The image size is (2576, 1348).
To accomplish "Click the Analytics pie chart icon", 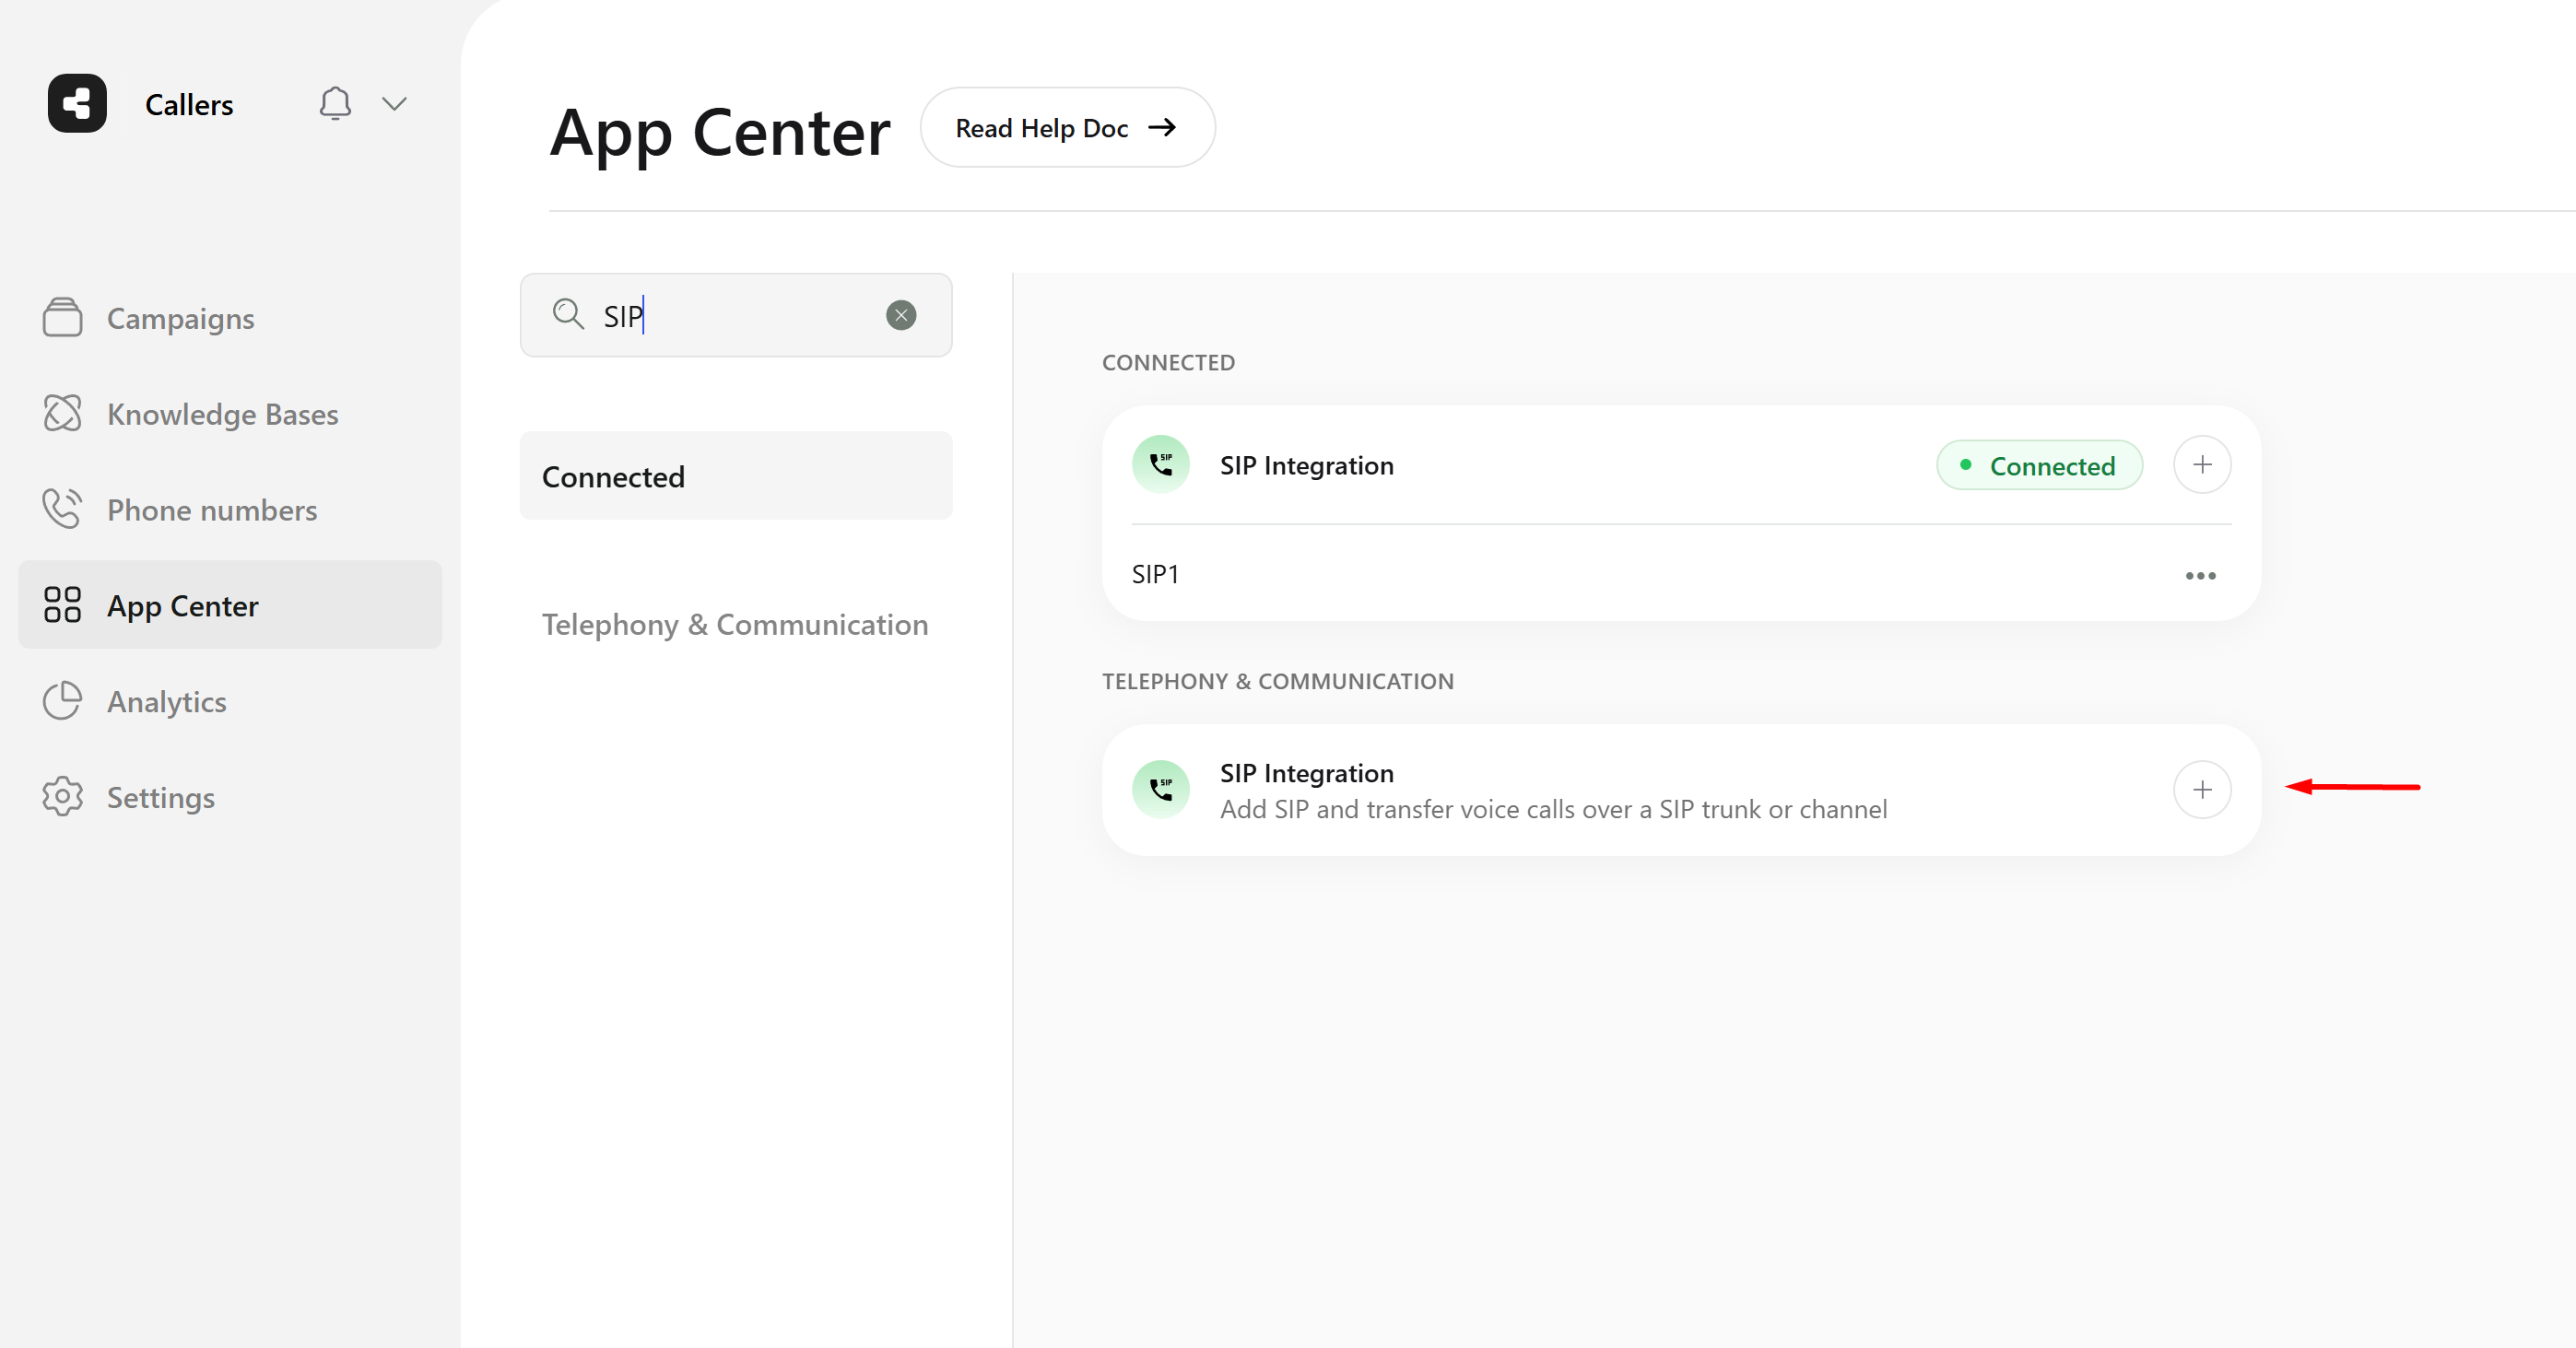I will (62, 701).
